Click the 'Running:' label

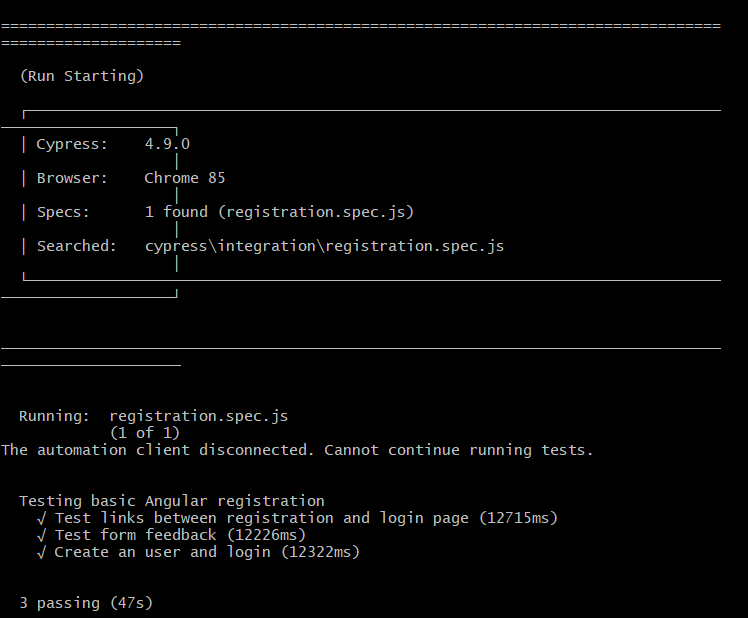click(x=55, y=416)
